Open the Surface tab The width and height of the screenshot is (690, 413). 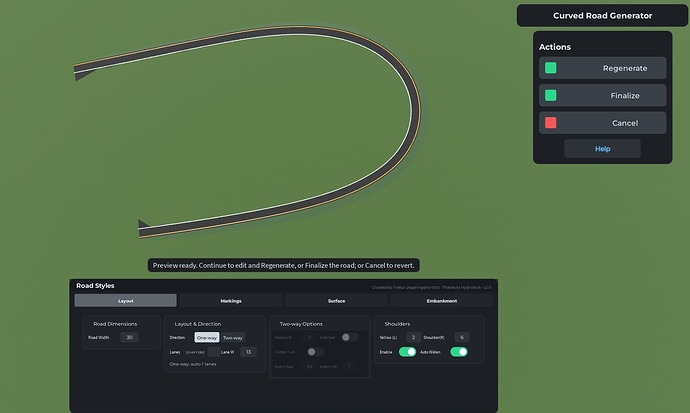pyautogui.click(x=336, y=301)
